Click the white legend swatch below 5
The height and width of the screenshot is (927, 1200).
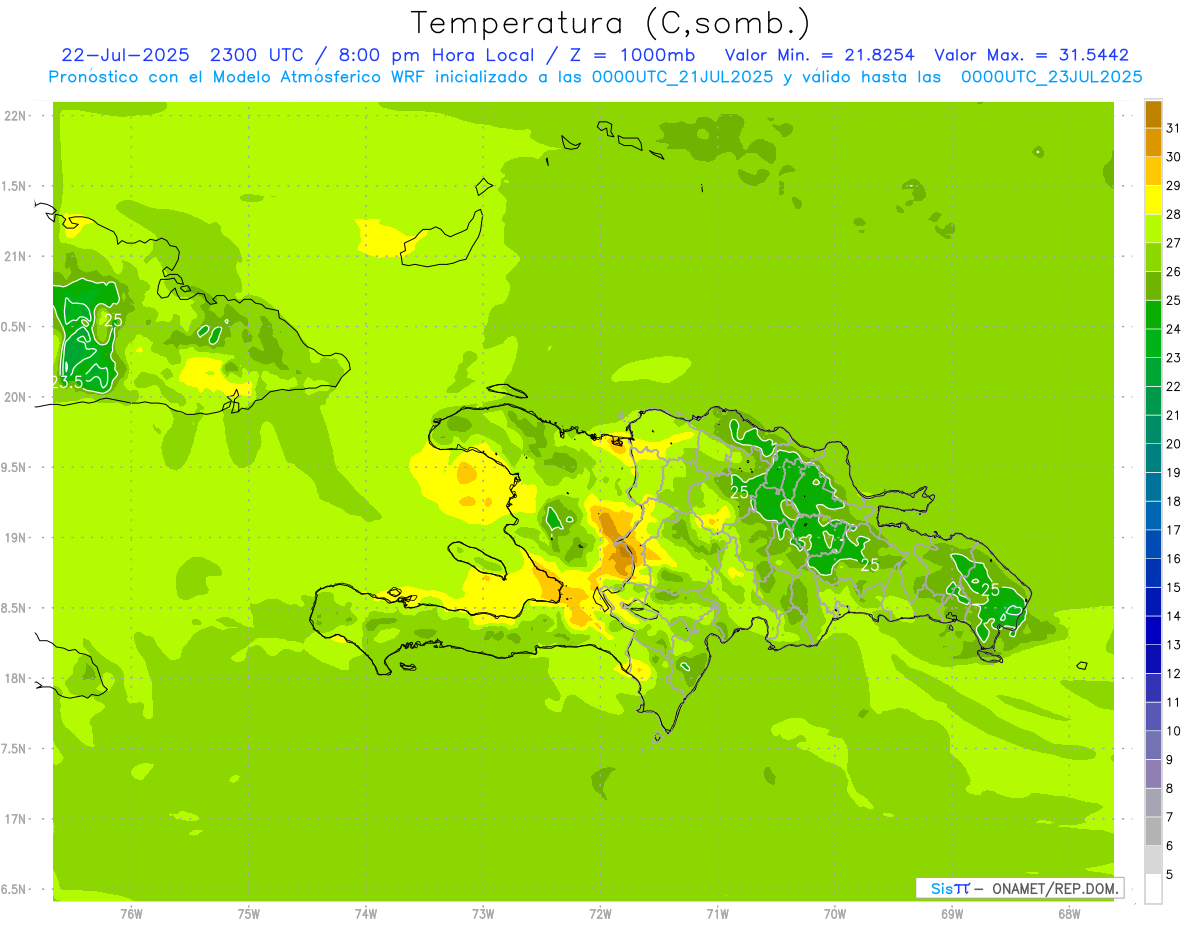[1153, 889]
